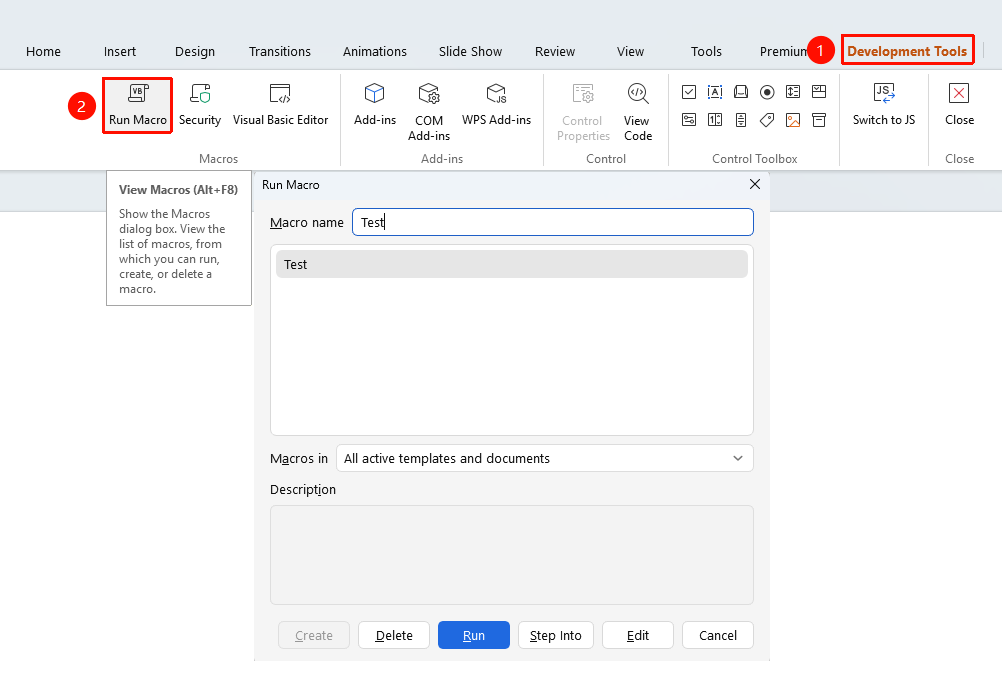Open the Slide Show tab
The height and width of the screenshot is (686, 1002).
[470, 52]
